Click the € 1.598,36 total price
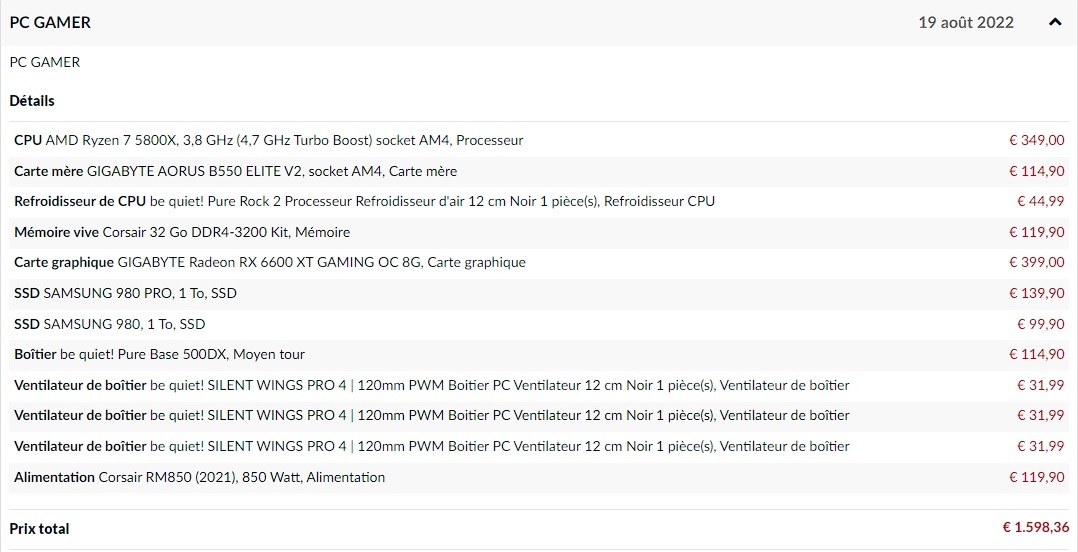The width and height of the screenshot is (1078, 552). pos(1035,528)
